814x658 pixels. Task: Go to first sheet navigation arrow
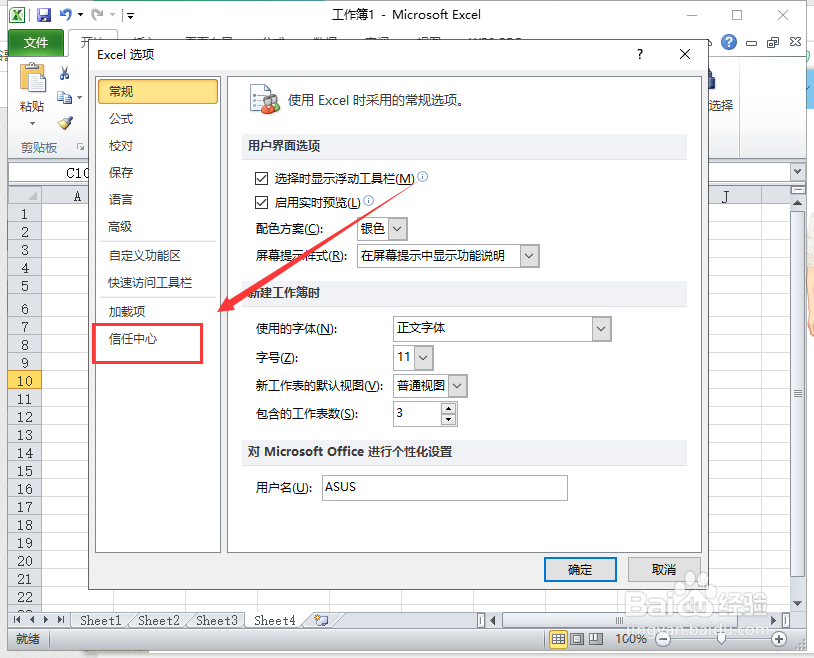[x=17, y=620]
